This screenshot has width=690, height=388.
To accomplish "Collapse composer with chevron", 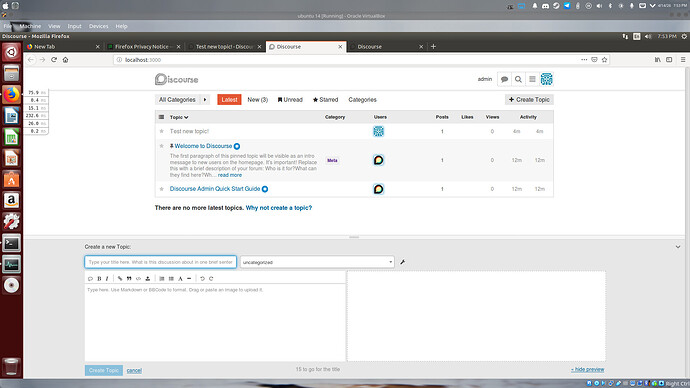I will pos(678,247).
